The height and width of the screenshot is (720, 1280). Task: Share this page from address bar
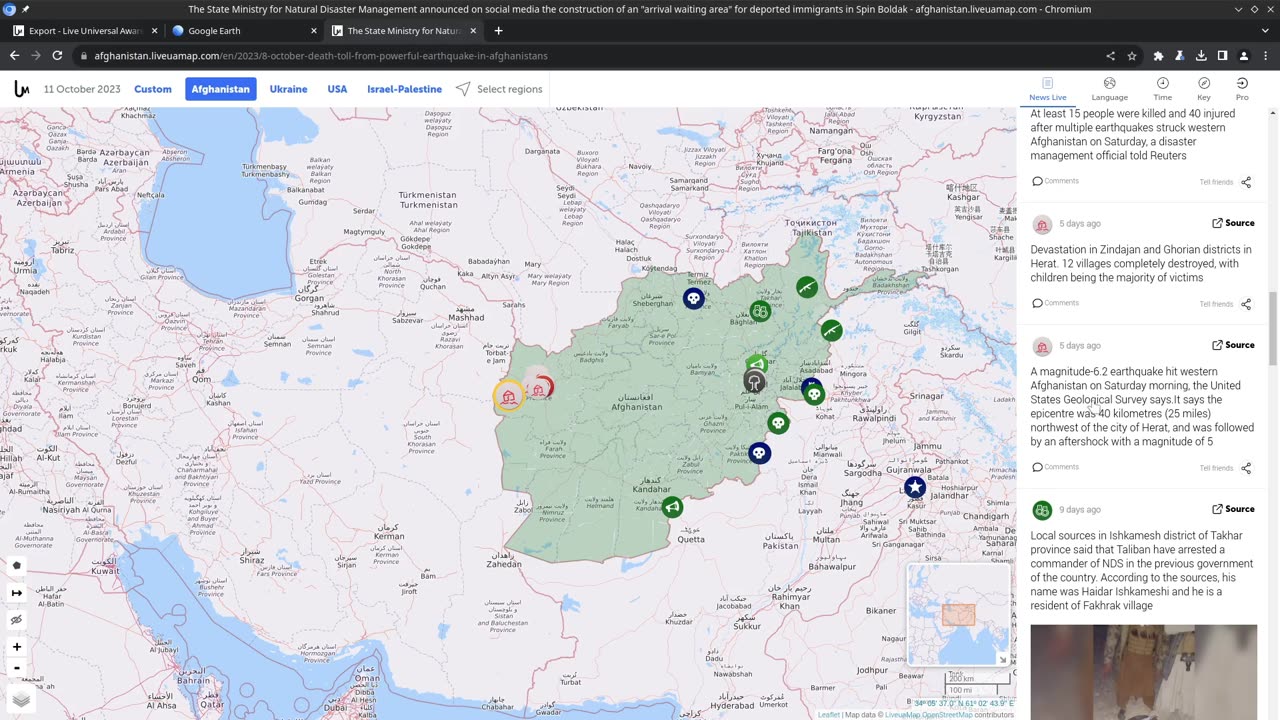[1110, 56]
